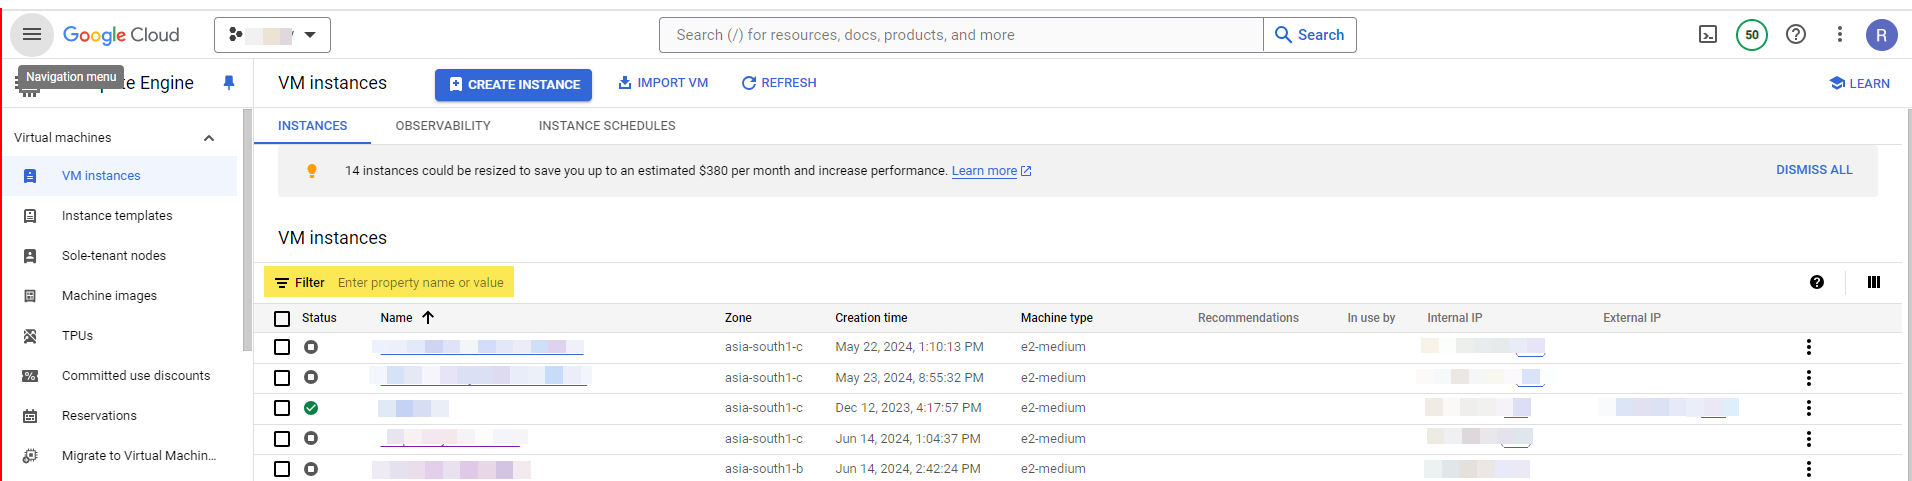Open the Help question mark icon
Viewport: 1912px width, 481px height.
[1796, 35]
